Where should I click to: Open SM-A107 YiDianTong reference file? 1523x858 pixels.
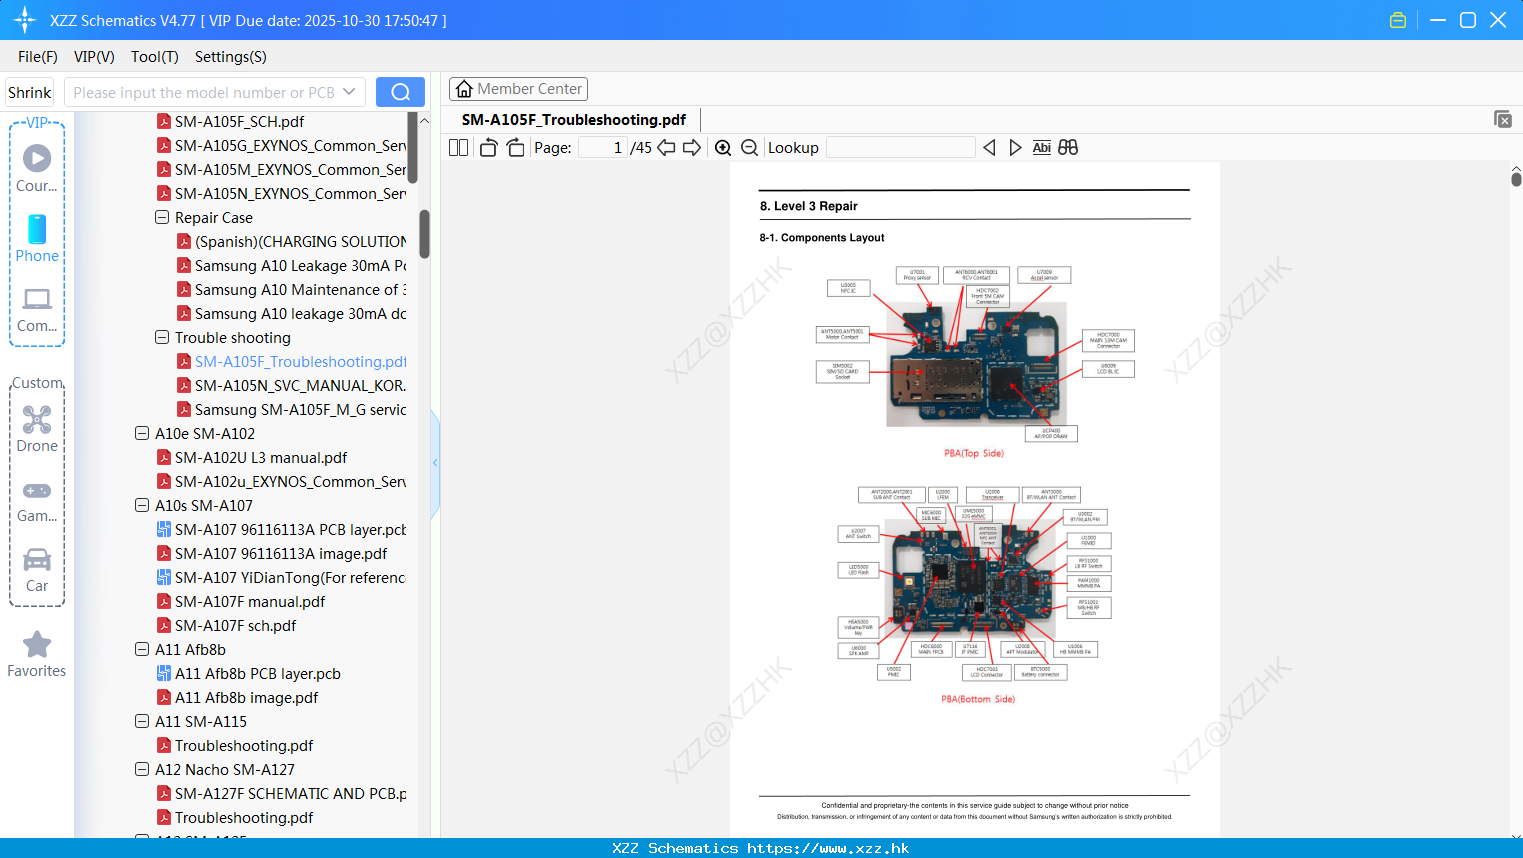click(x=281, y=578)
